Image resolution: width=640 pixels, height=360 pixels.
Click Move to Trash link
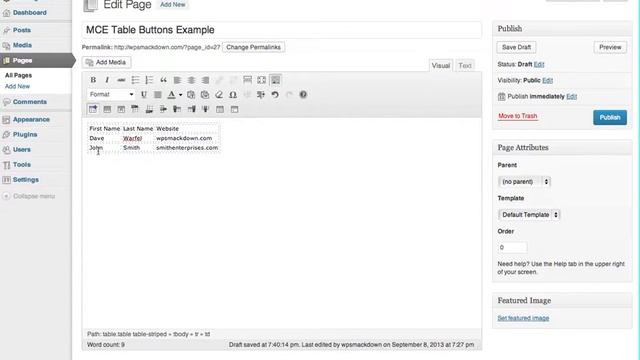pos(518,116)
